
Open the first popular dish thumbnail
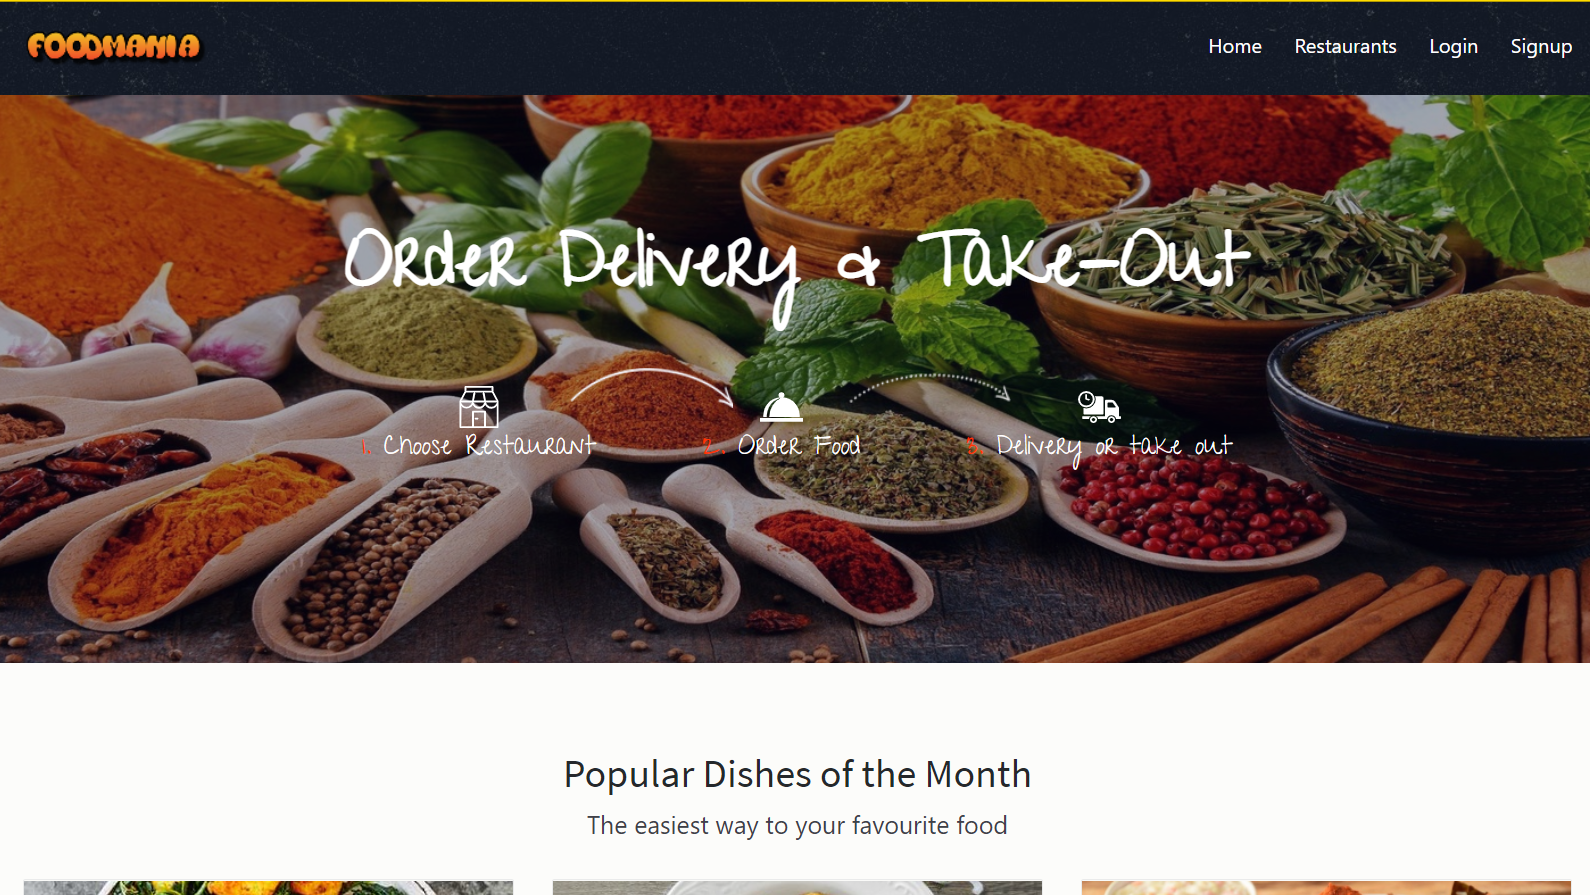[268, 888]
